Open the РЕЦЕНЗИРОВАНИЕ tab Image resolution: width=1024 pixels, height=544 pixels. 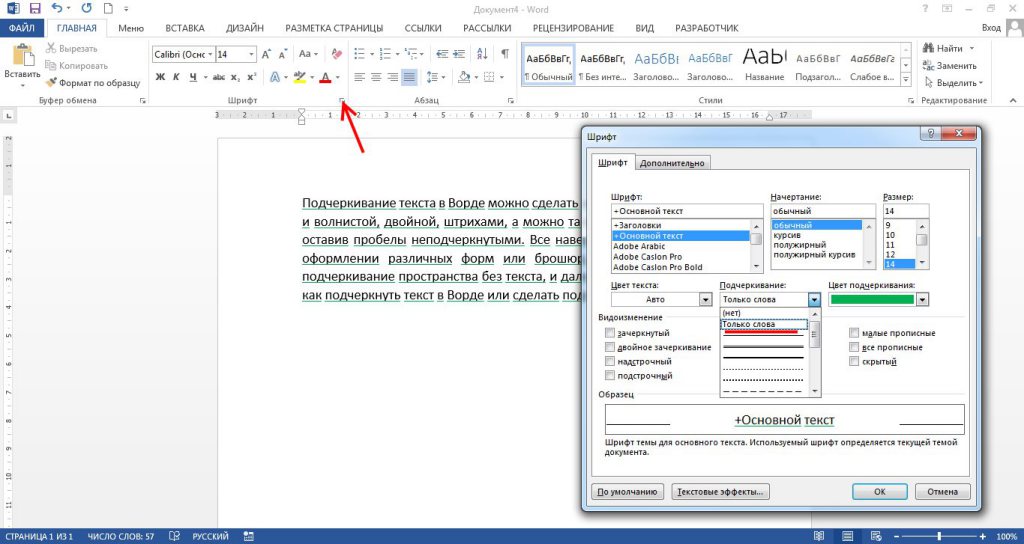(x=573, y=28)
